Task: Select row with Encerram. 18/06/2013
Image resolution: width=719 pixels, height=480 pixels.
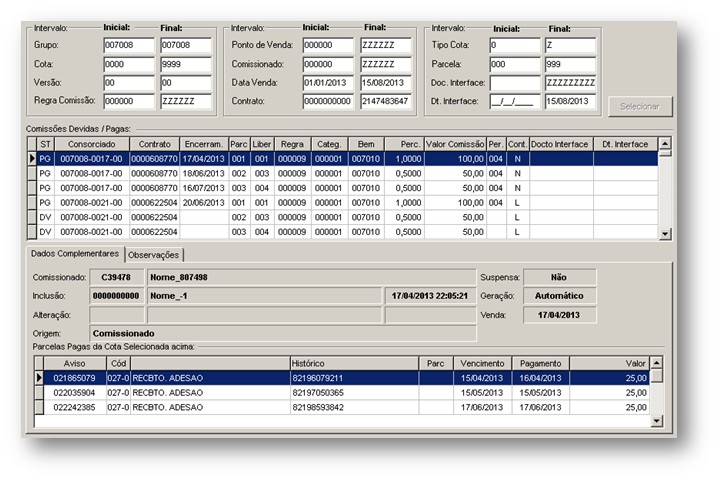Action: (x=343, y=173)
